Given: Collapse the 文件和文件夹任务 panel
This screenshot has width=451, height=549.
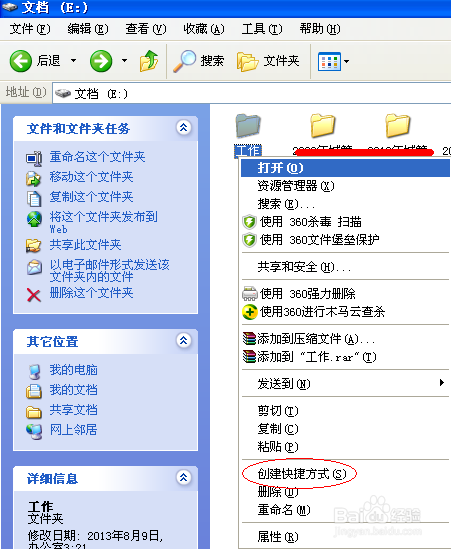Looking at the screenshot, I should tap(183, 127).
